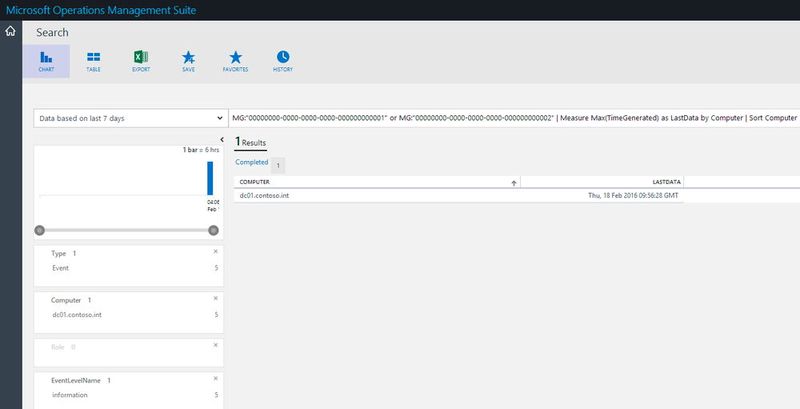
Task: Open the 'Data based on last 7 days' dropdown
Action: pyautogui.click(x=131, y=118)
